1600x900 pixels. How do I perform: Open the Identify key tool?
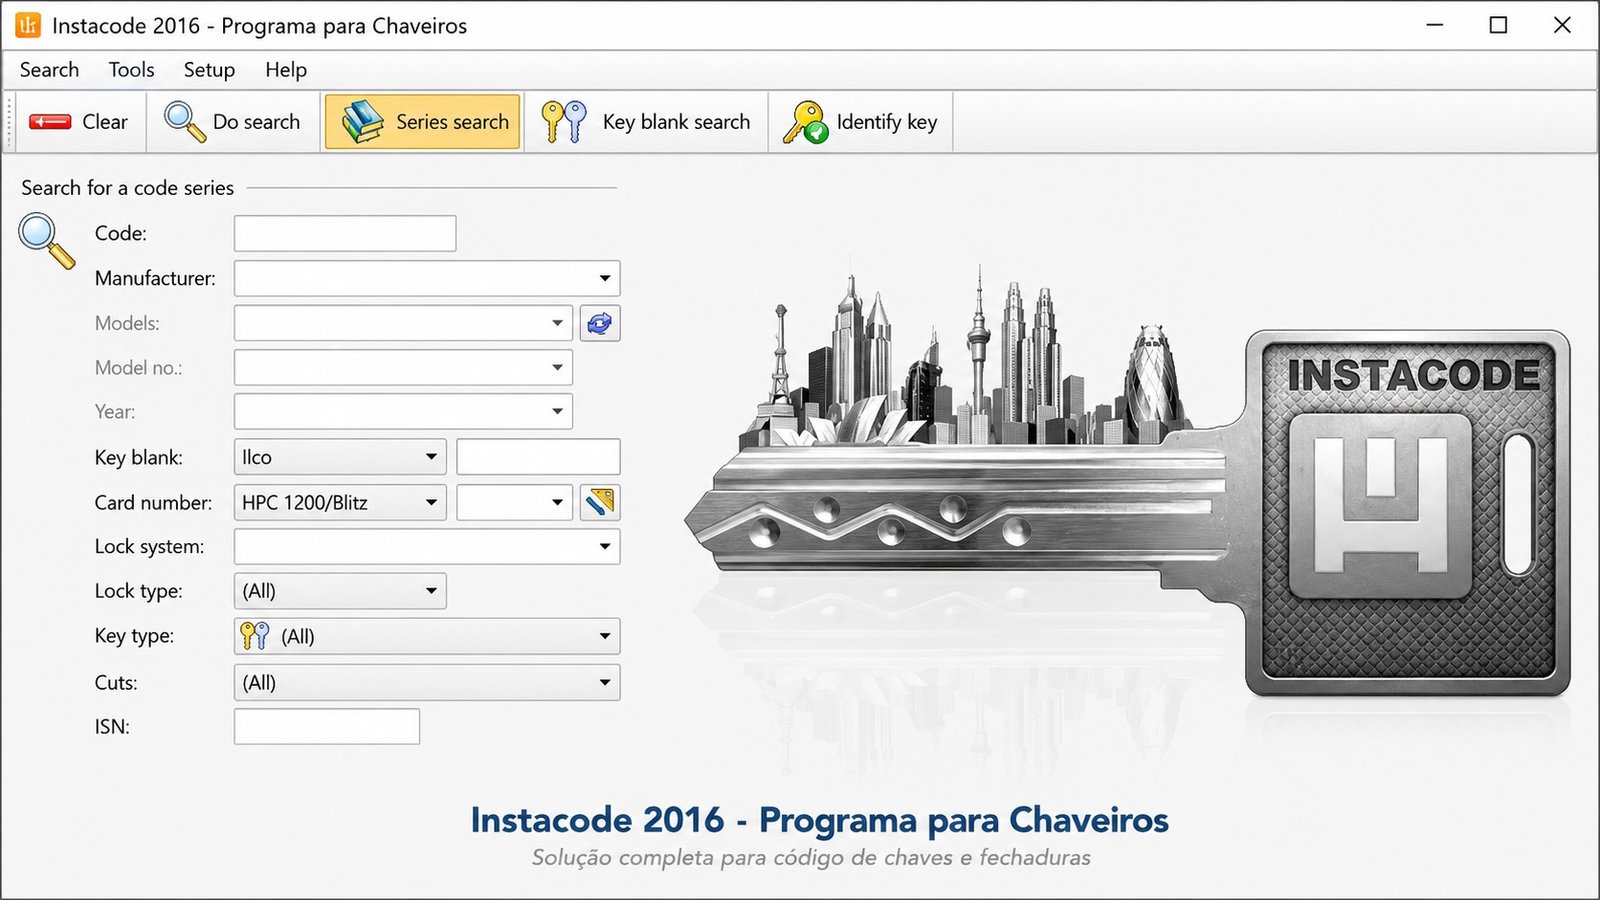pyautogui.click(x=861, y=122)
